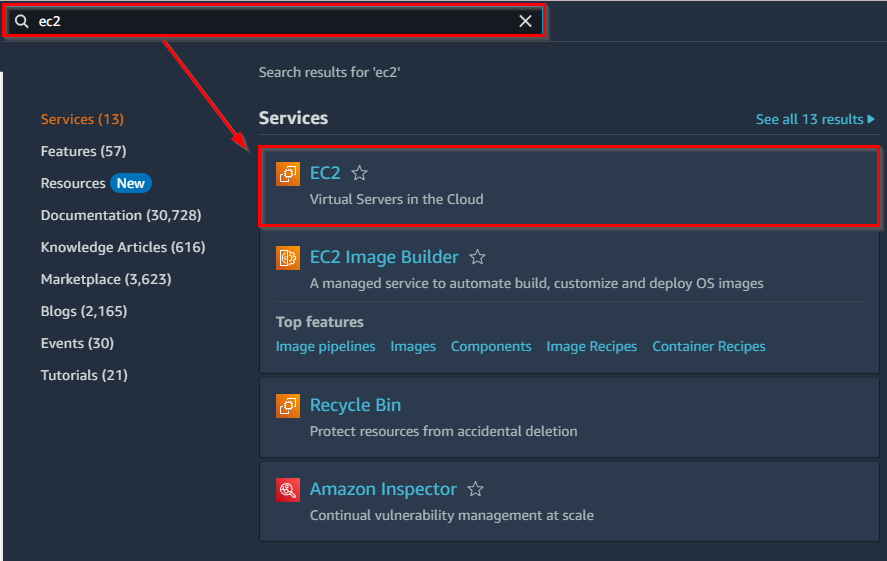The width and height of the screenshot is (887, 561).
Task: Click the Image Recipes link
Action: (x=591, y=346)
